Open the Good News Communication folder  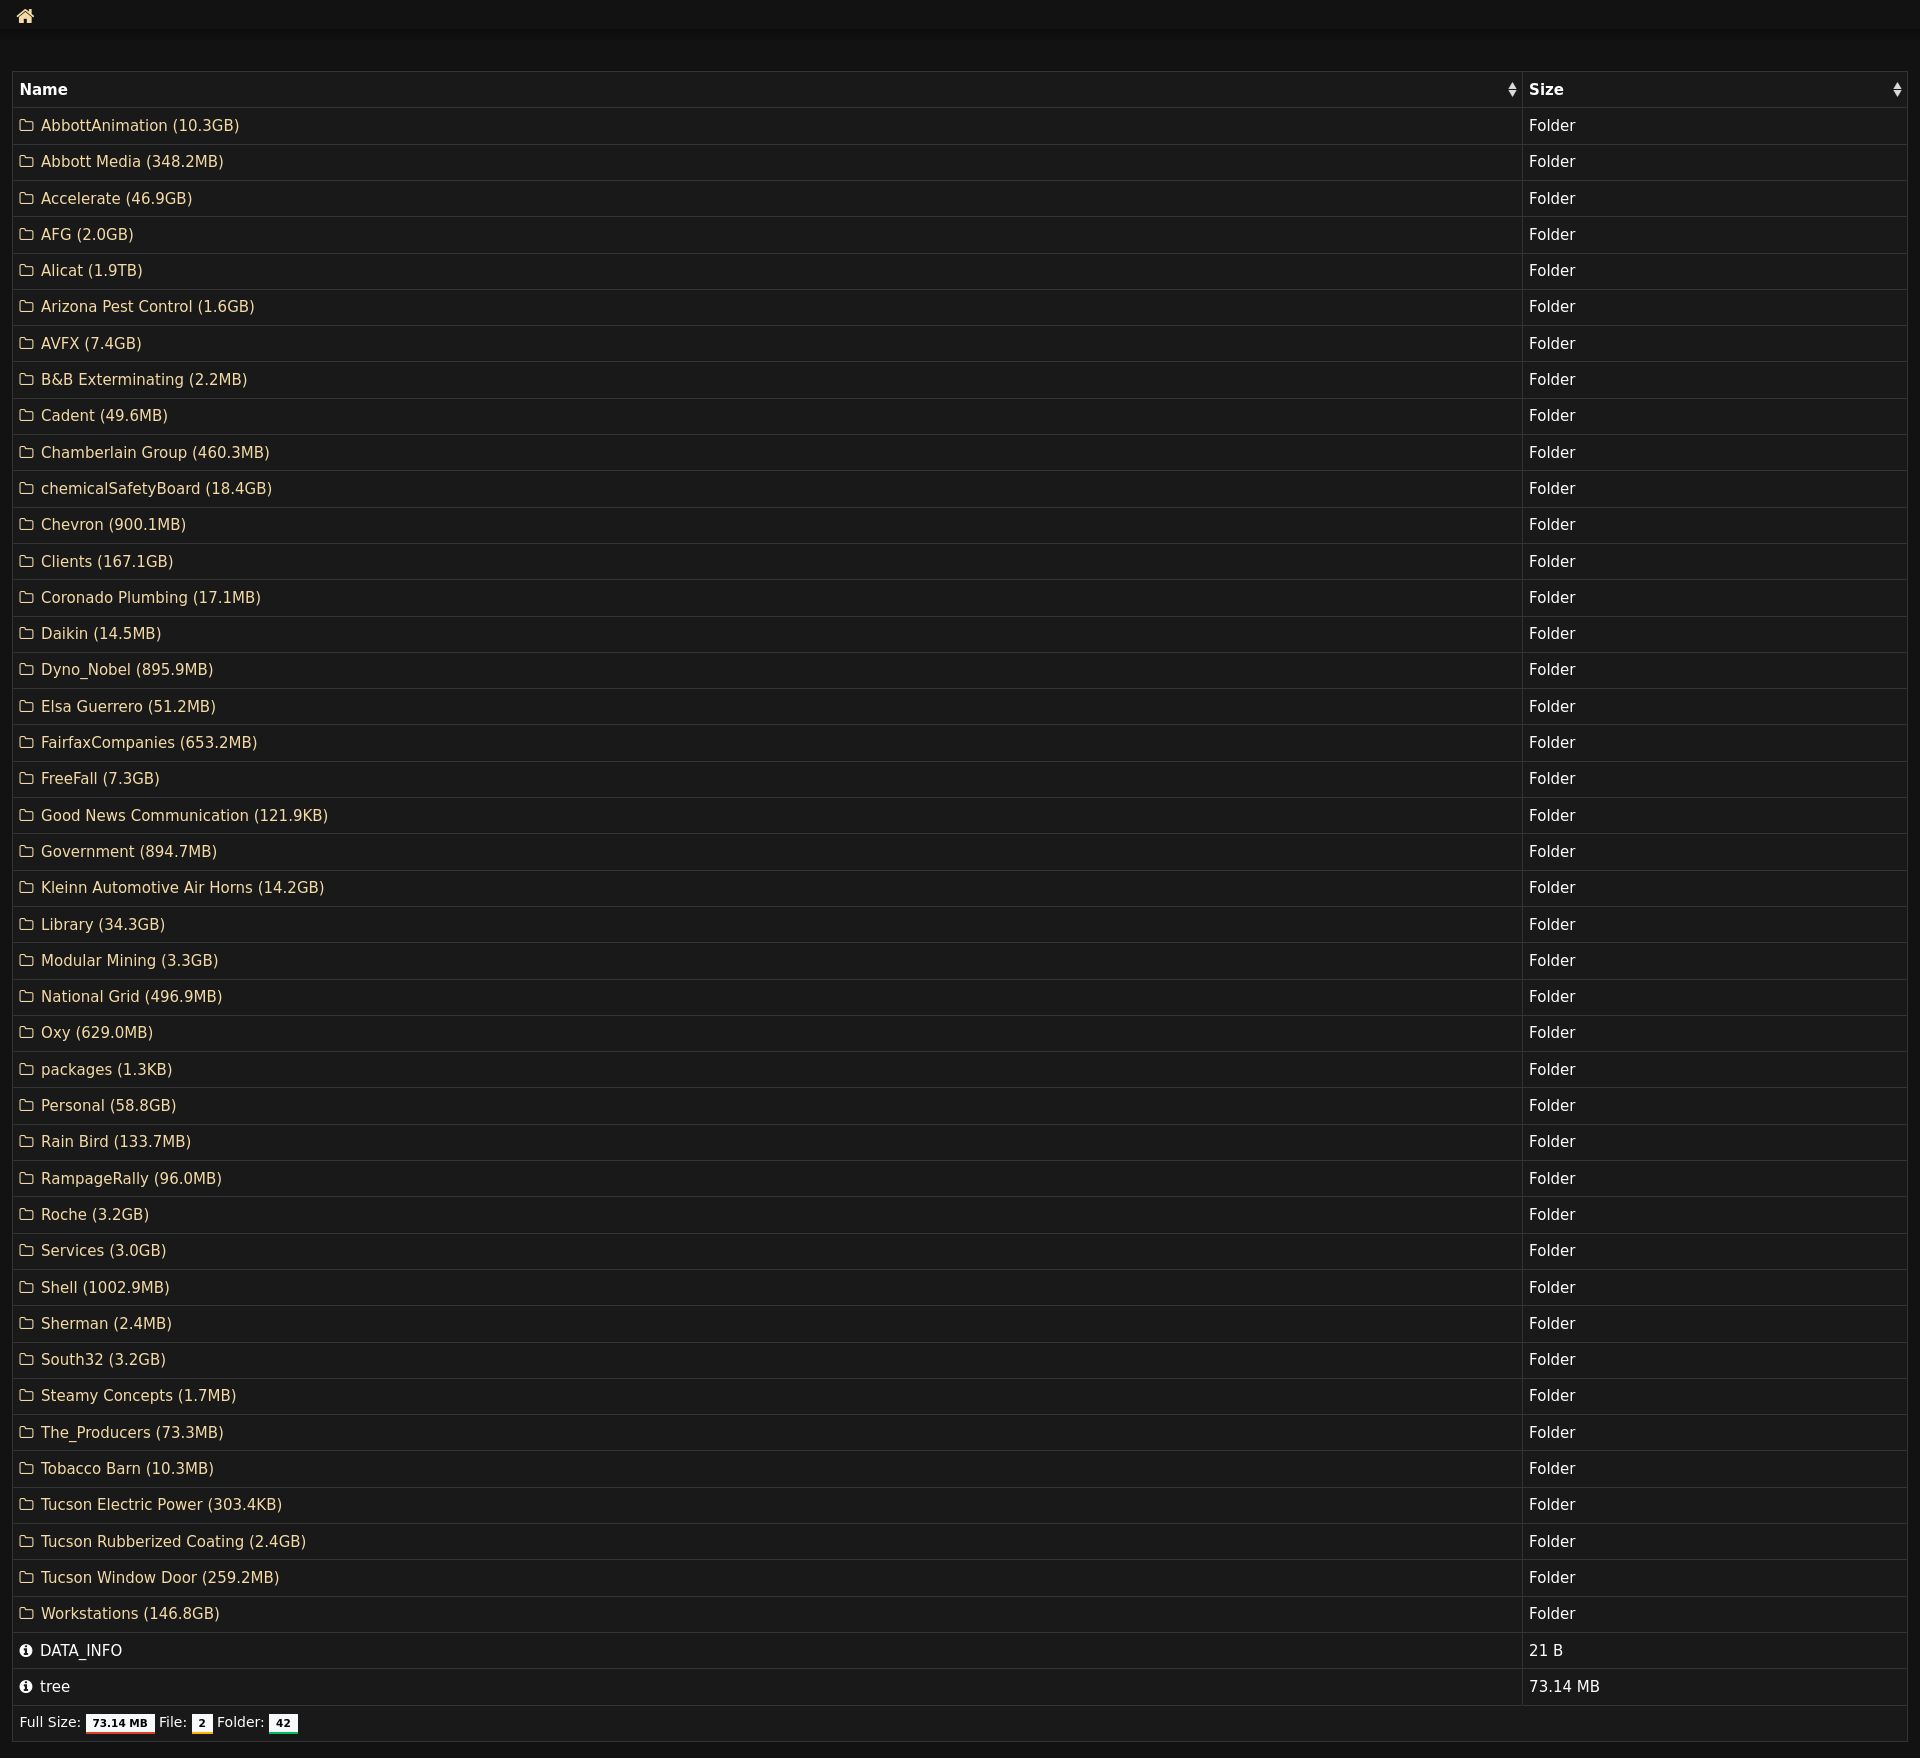click(x=184, y=815)
